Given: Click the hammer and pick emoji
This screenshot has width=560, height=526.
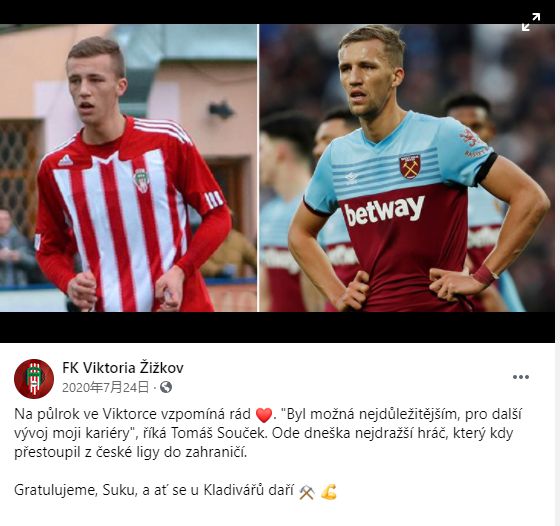Looking at the screenshot, I should click(x=307, y=492).
